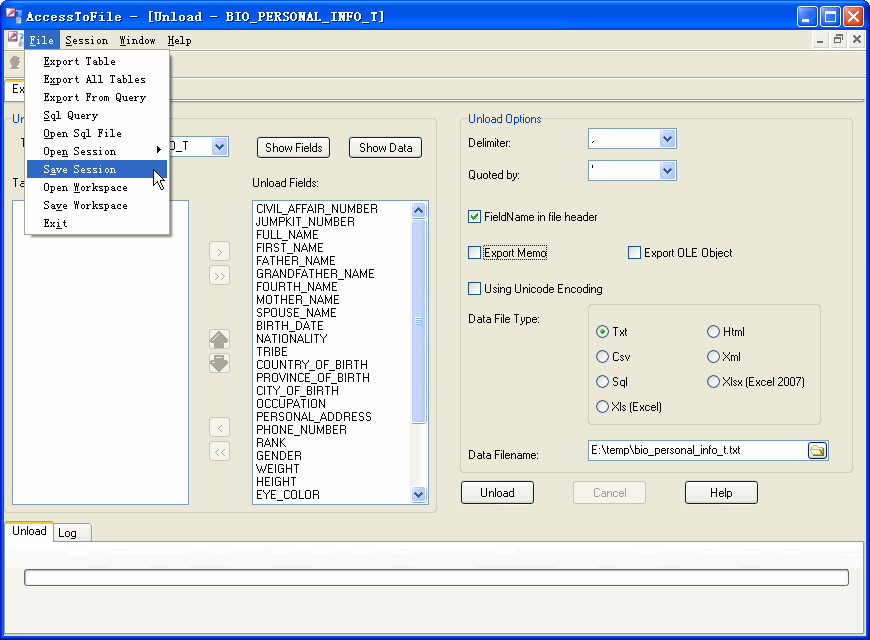The width and height of the screenshot is (870, 640).
Task: Browse for data file with folder icon
Action: [x=817, y=450]
